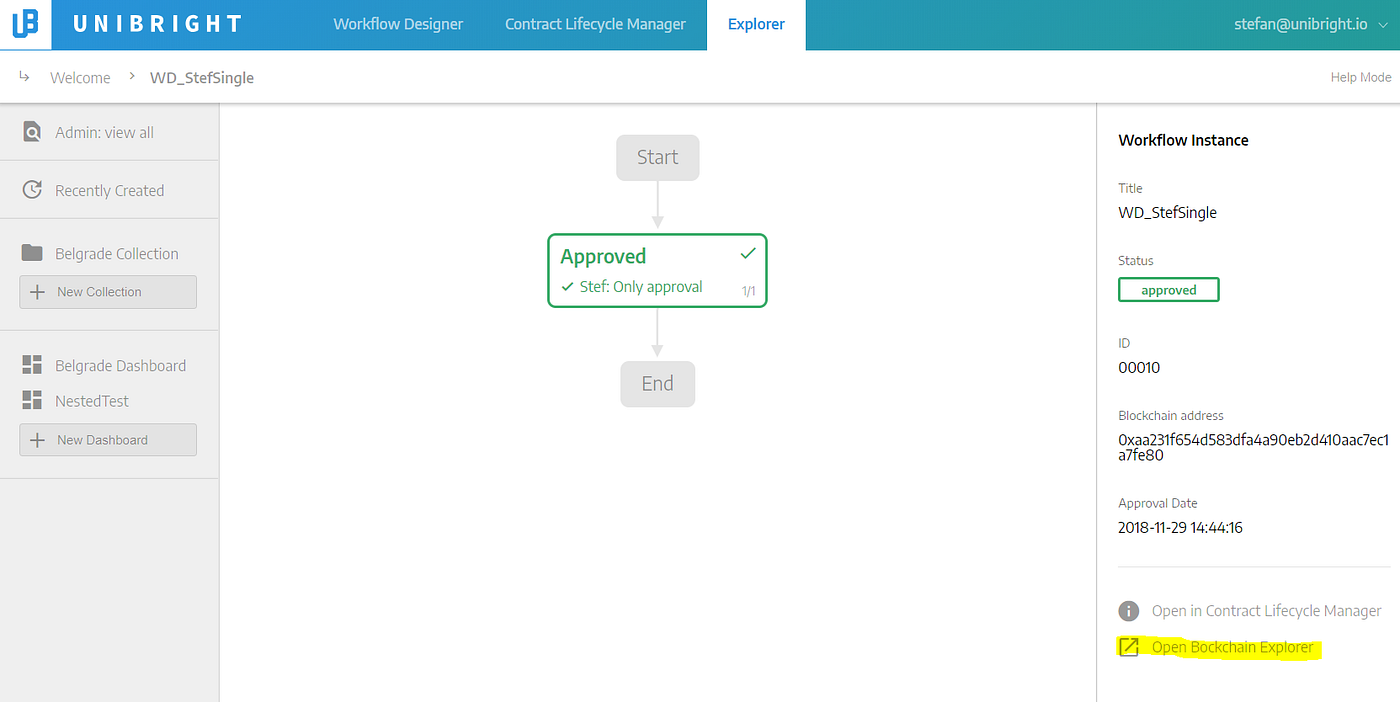Click the New Collection button

point(108,292)
